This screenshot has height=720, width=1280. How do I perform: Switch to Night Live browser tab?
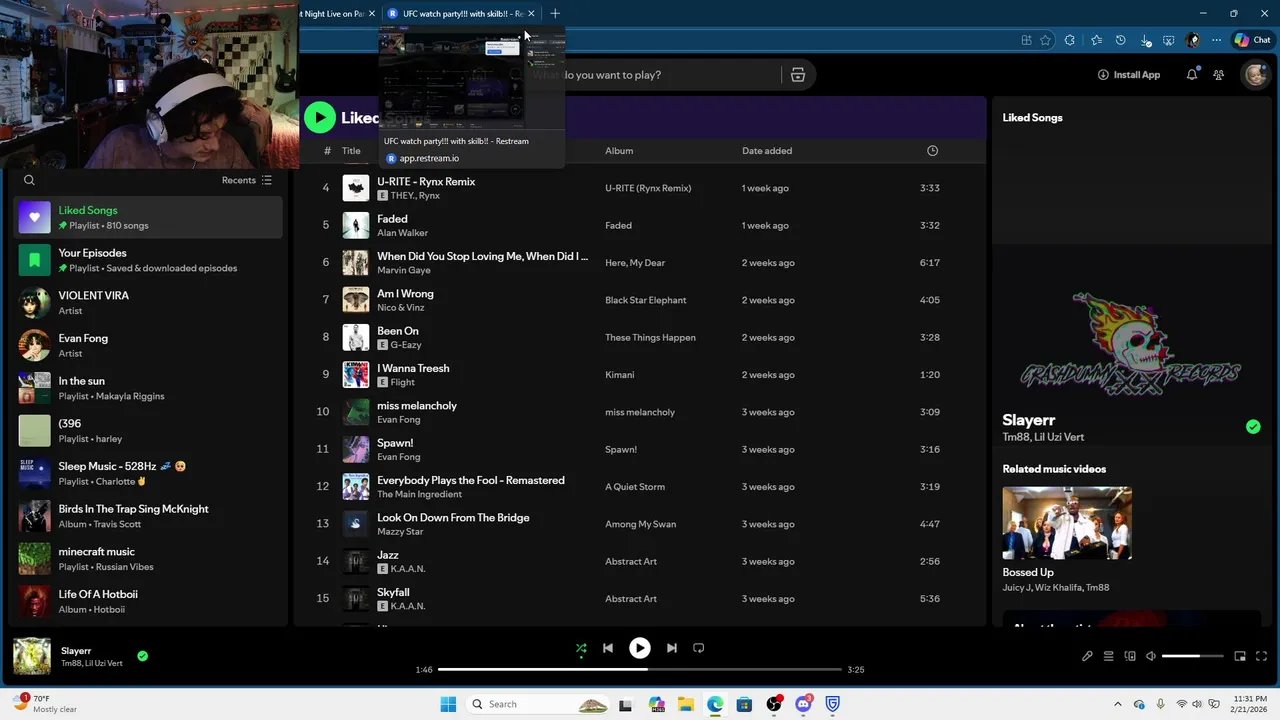coord(339,13)
